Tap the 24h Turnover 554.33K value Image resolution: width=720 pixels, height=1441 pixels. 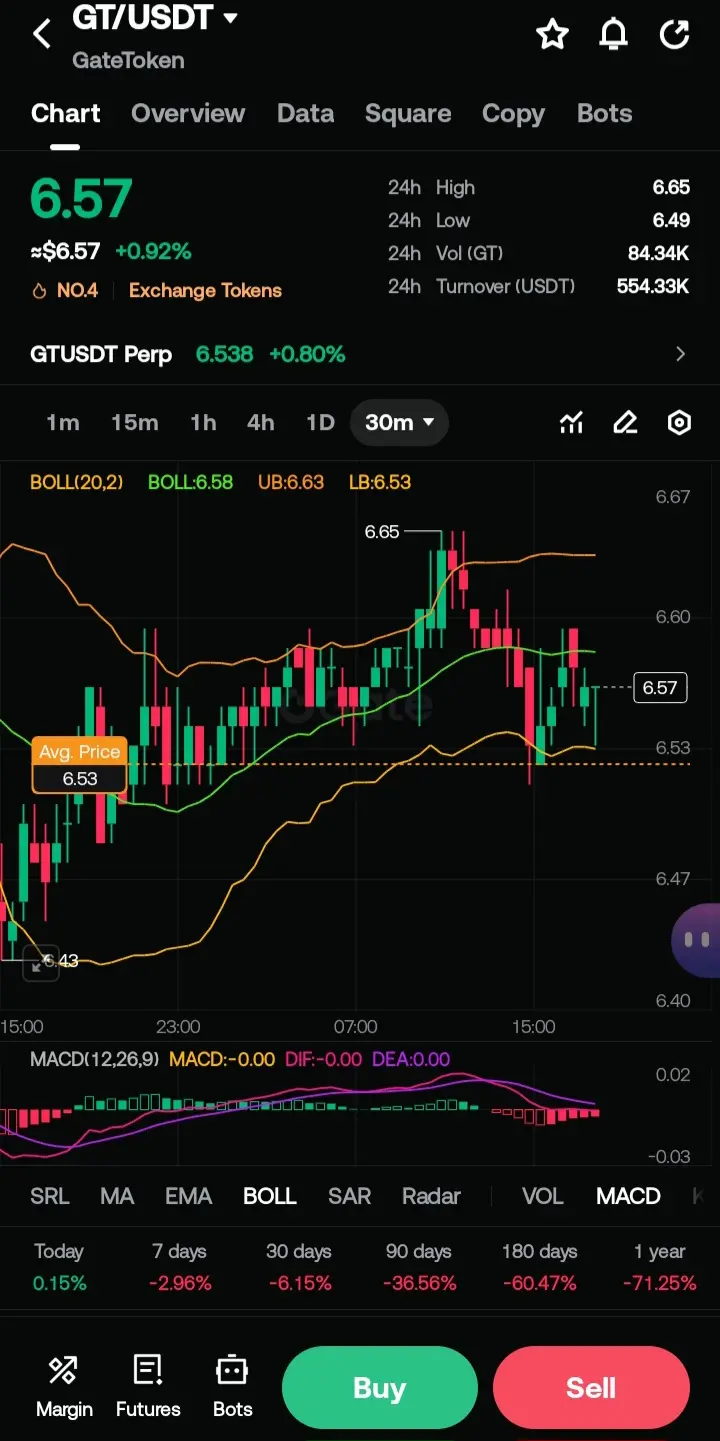[653, 286]
